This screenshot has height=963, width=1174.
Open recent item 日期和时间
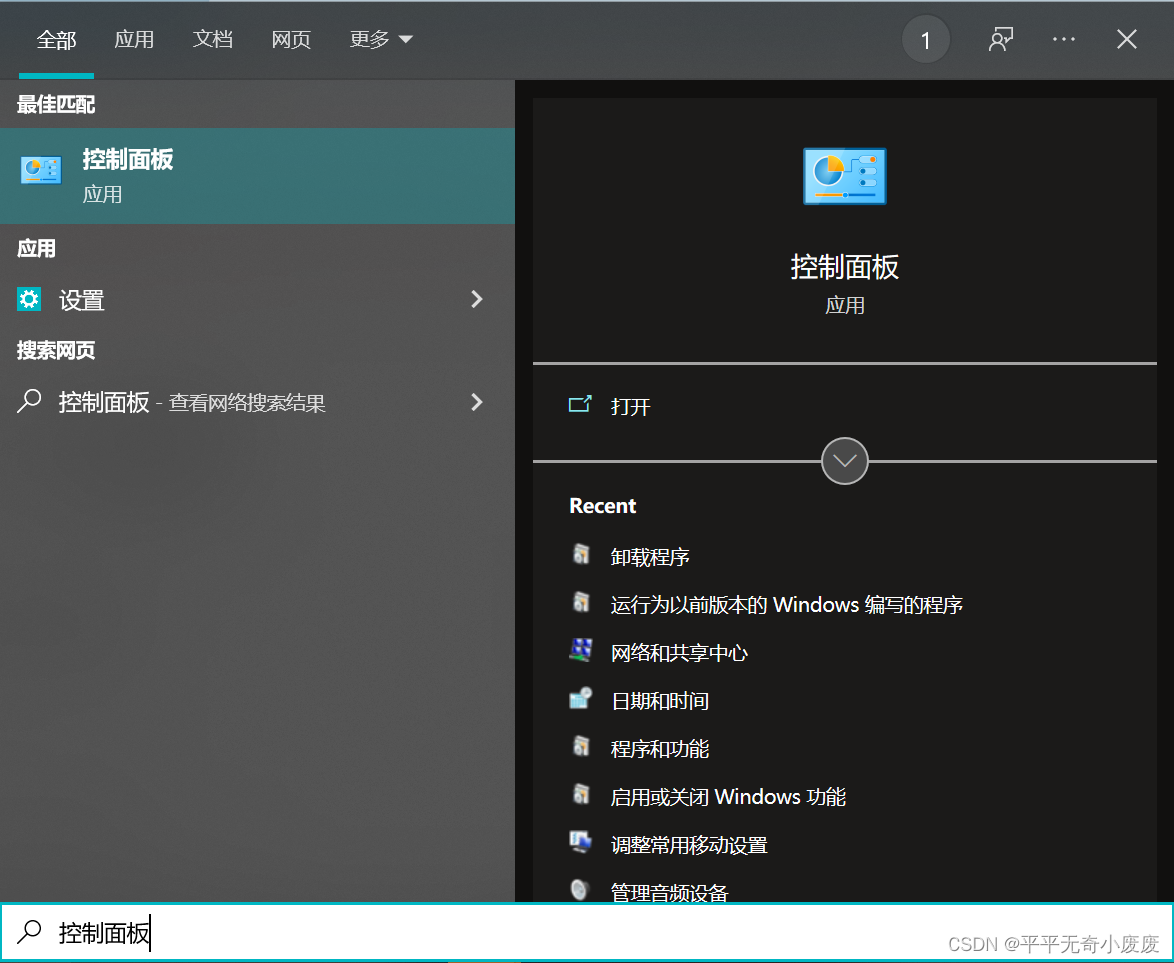(x=660, y=700)
